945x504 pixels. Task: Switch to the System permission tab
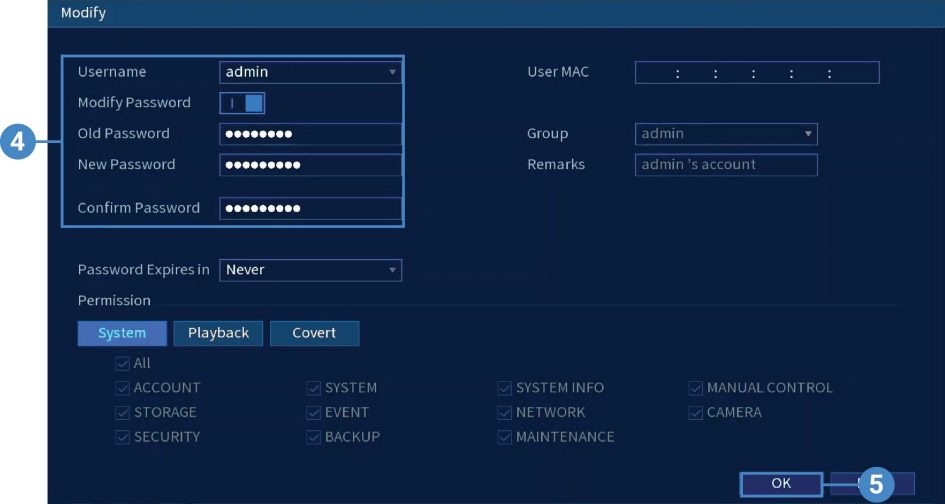(122, 333)
